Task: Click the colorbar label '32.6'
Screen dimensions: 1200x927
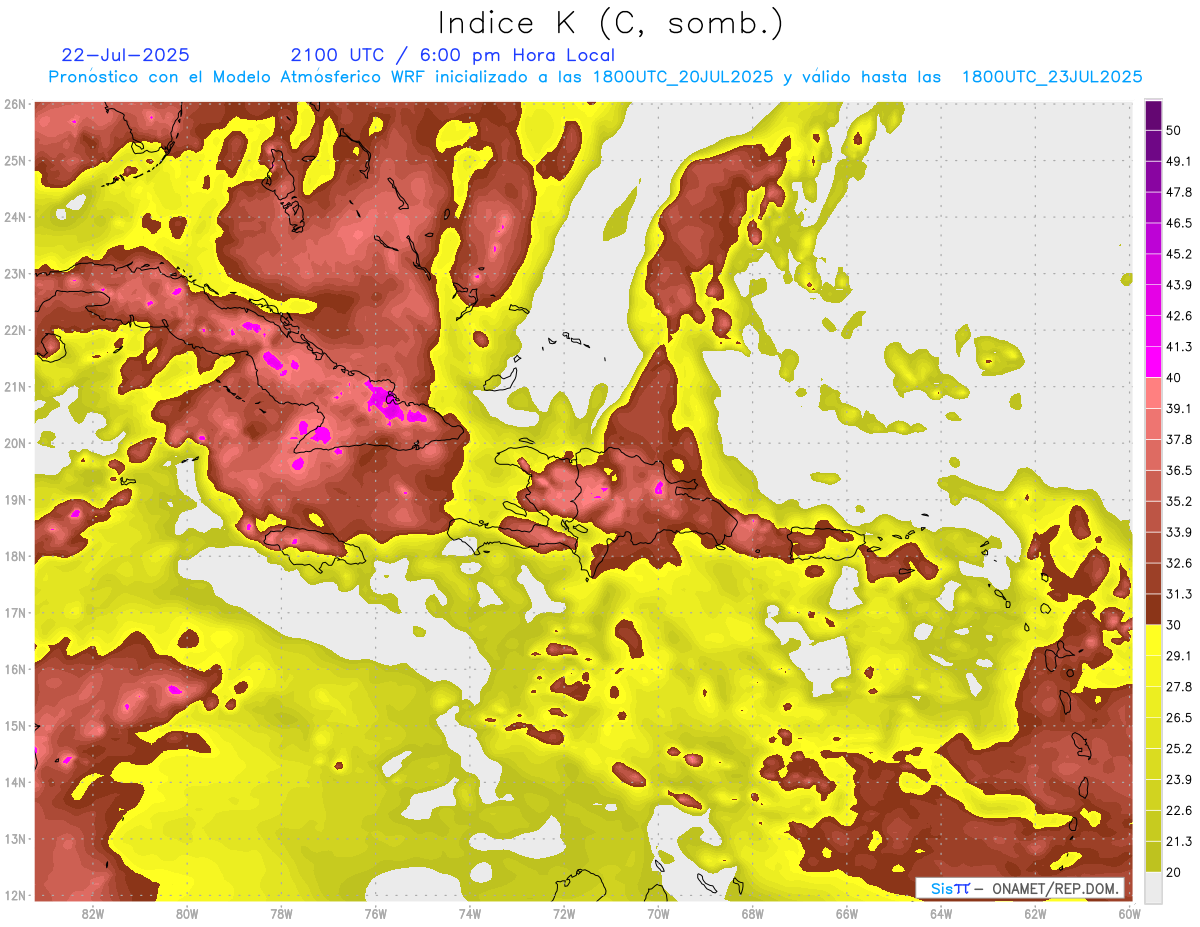Action: [x=1180, y=563]
